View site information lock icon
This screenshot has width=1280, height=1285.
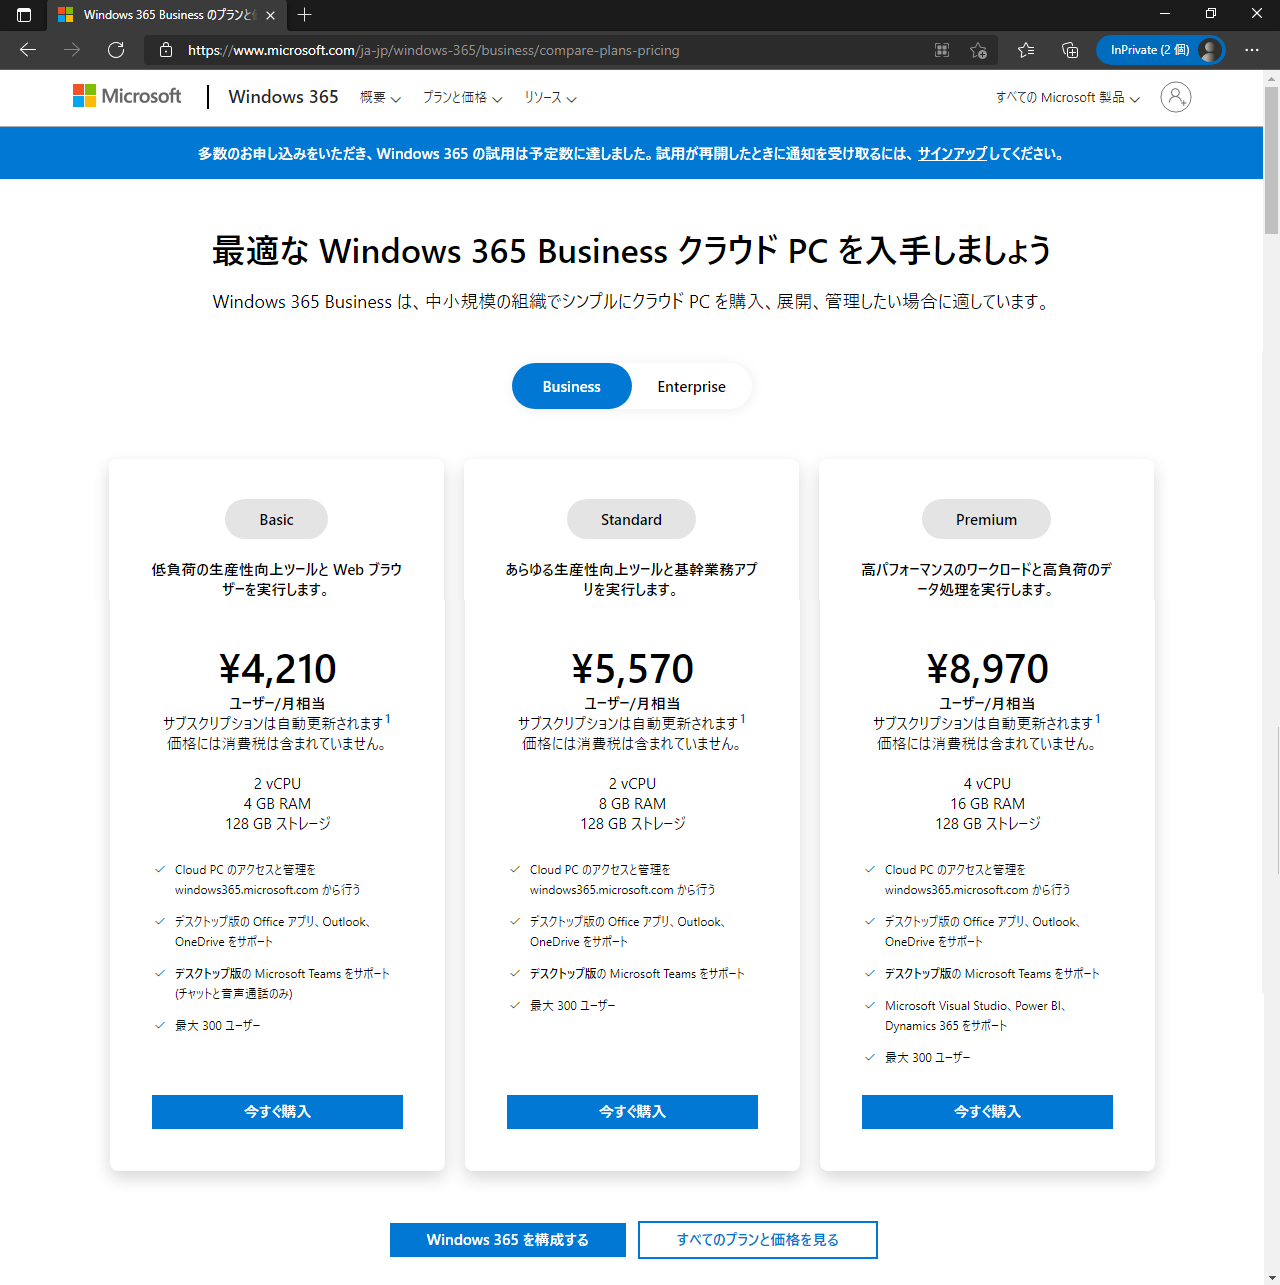pyautogui.click(x=166, y=50)
